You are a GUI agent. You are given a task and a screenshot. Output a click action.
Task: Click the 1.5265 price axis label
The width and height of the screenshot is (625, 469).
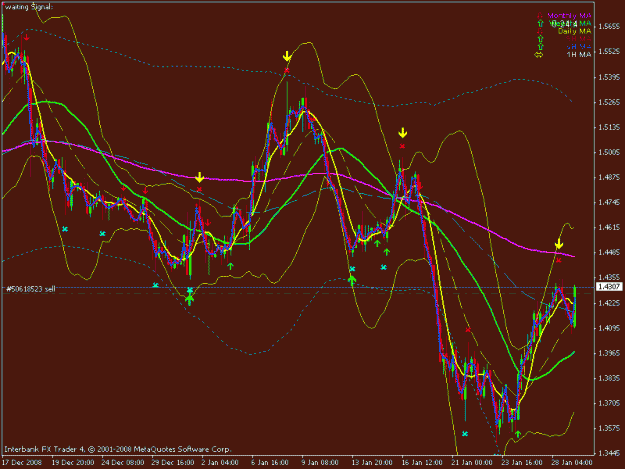609,102
